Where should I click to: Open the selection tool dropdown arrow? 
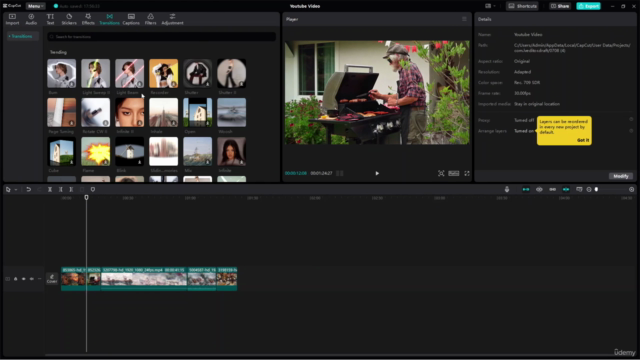(16, 190)
